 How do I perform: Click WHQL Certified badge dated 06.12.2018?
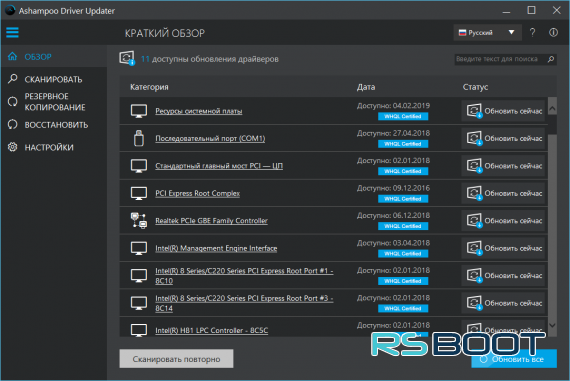[403, 226]
